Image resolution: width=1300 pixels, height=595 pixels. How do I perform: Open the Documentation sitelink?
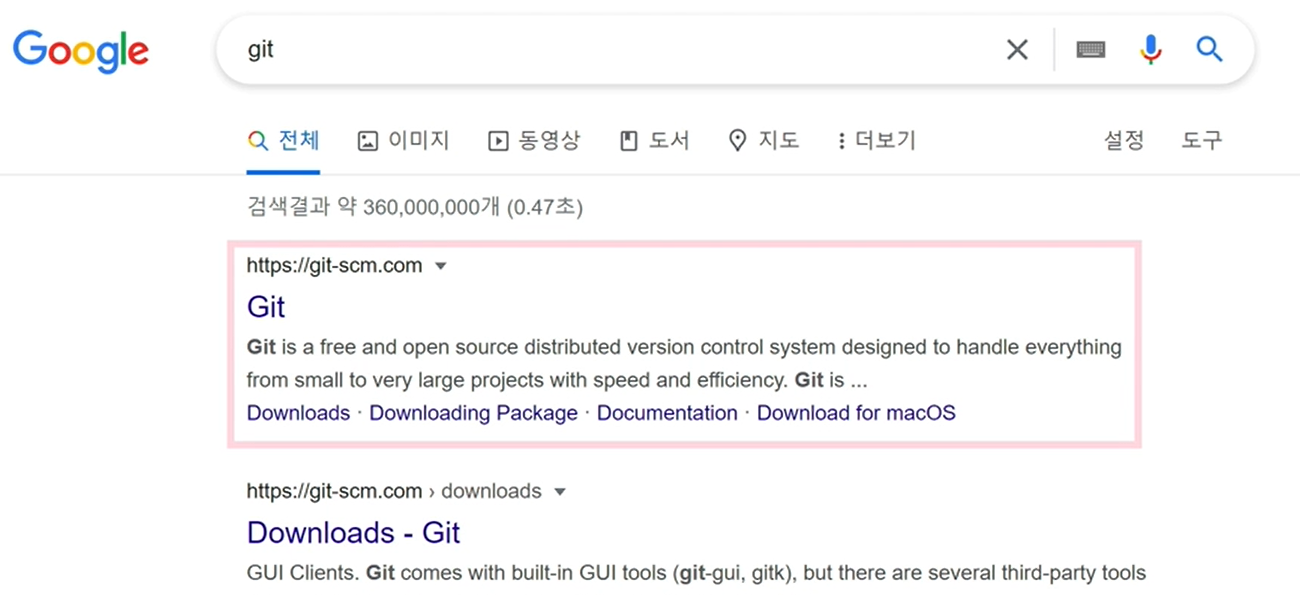click(x=667, y=413)
